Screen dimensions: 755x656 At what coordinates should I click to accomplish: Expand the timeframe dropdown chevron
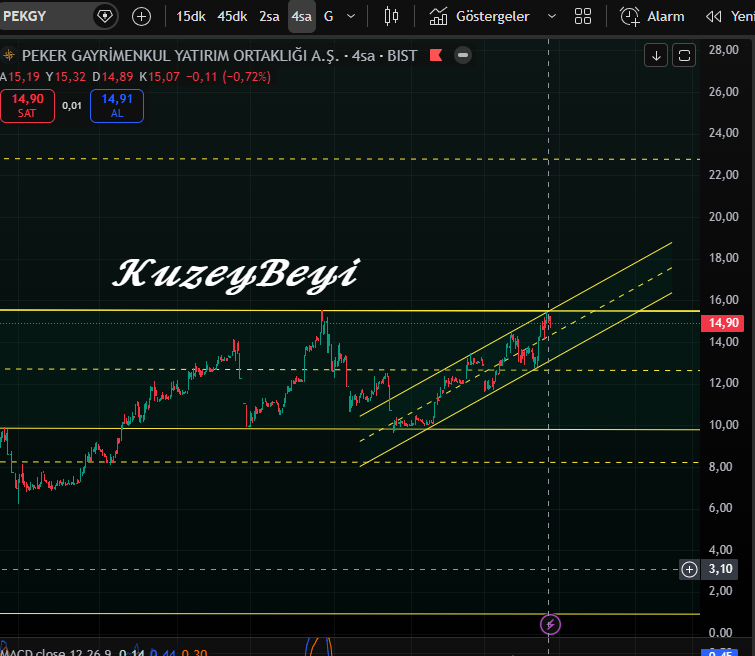click(x=351, y=16)
